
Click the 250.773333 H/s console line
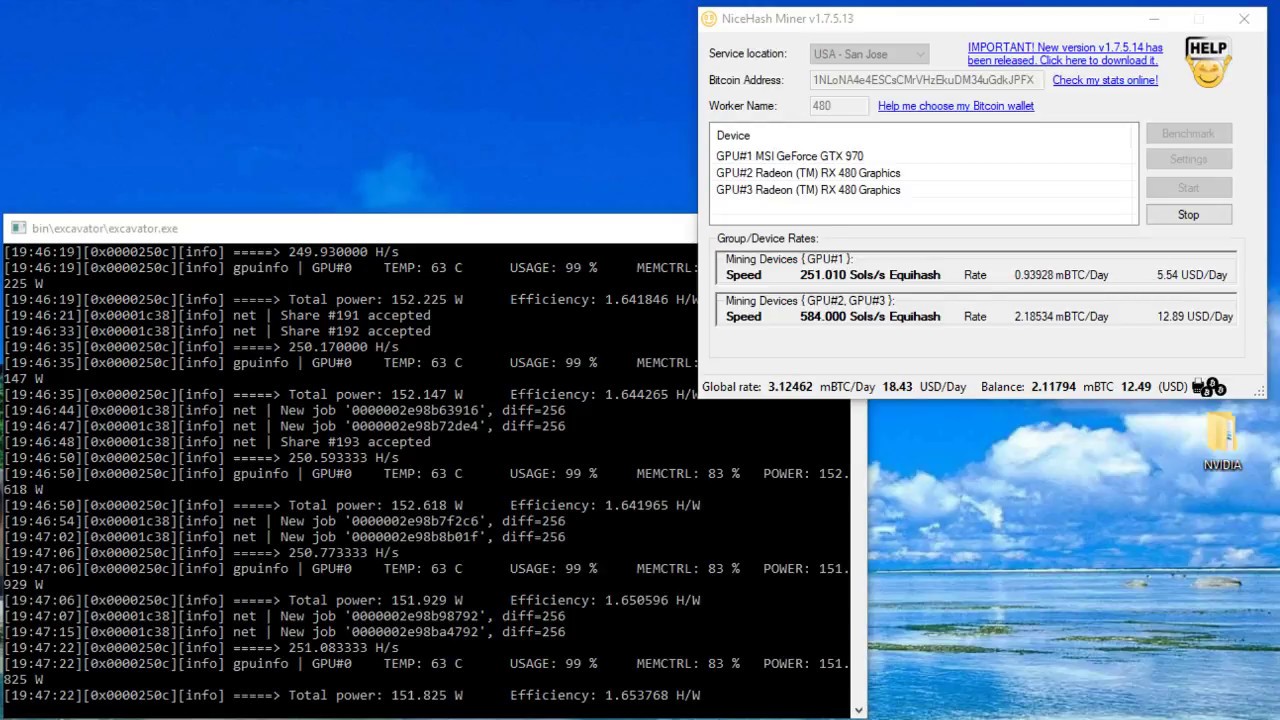pos(201,553)
